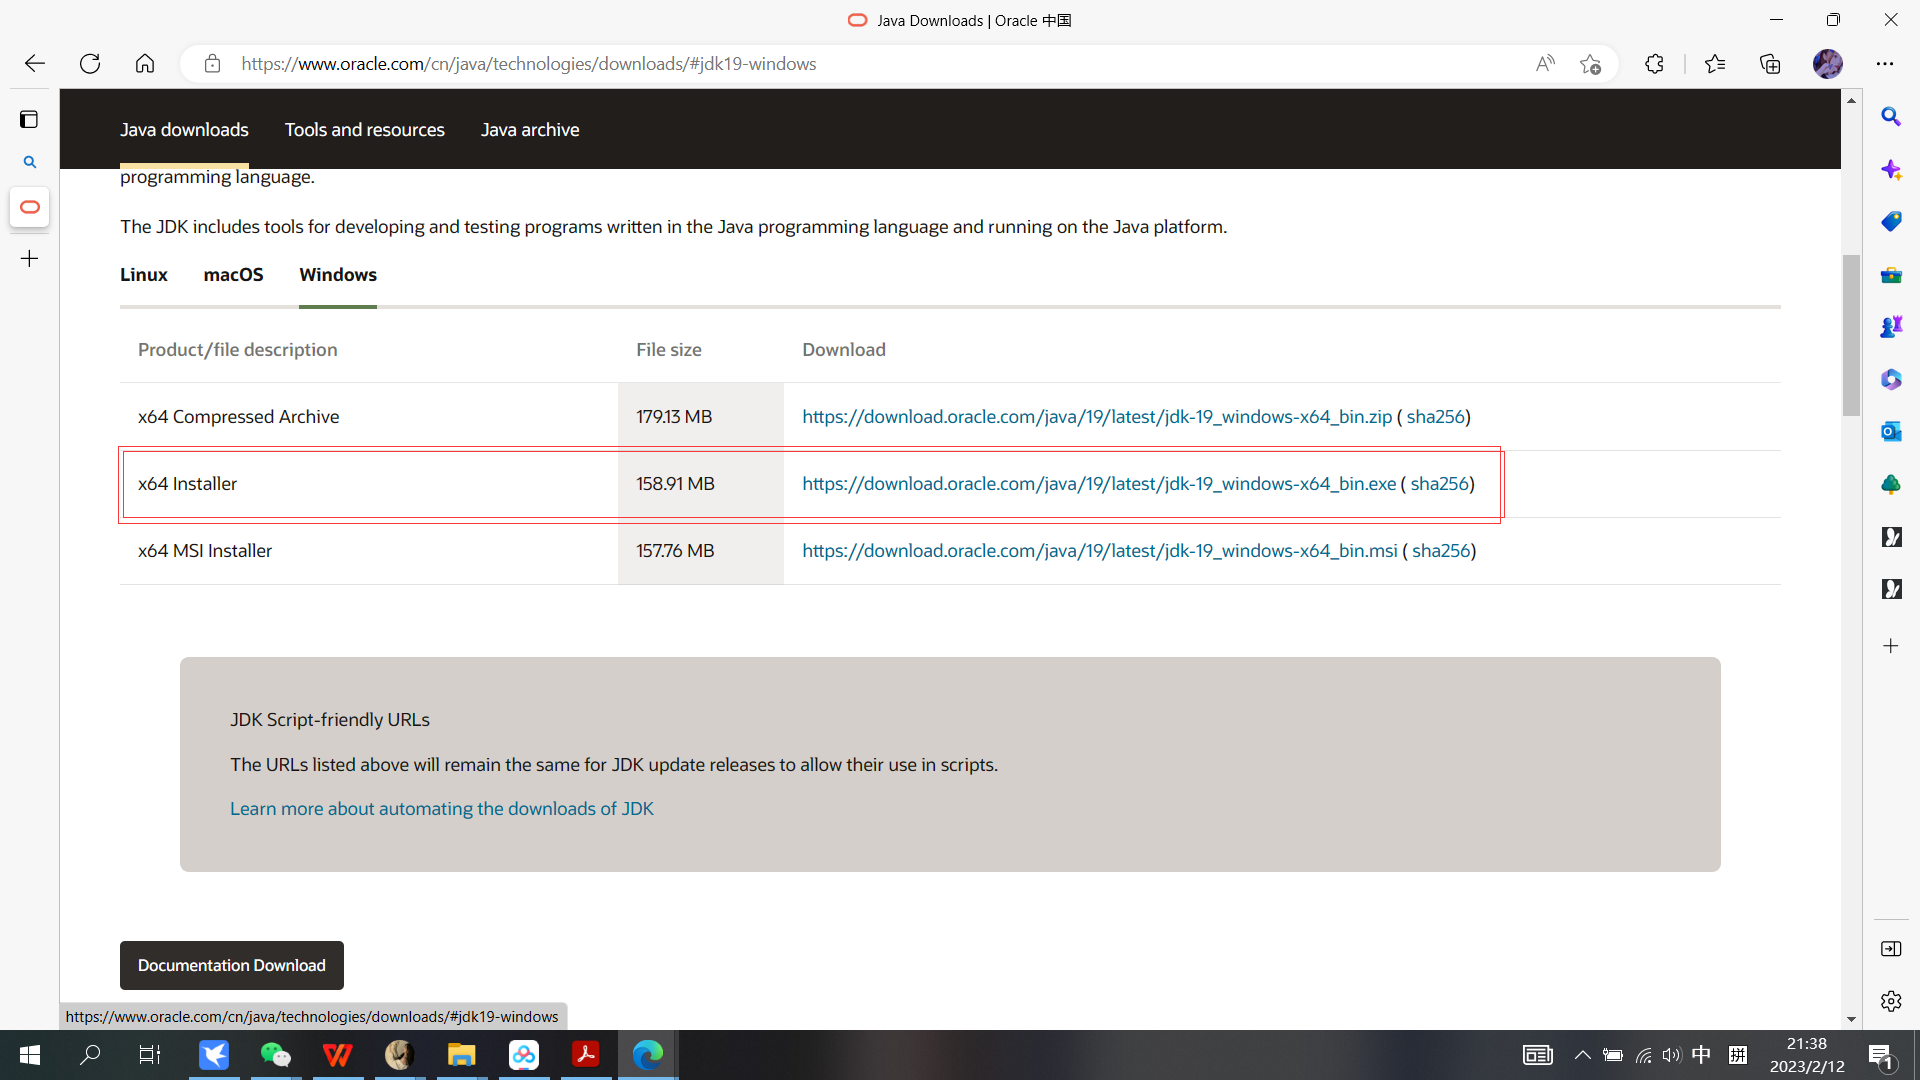Add this page to favorites
This screenshot has width=1920, height=1080.
tap(1590, 64)
